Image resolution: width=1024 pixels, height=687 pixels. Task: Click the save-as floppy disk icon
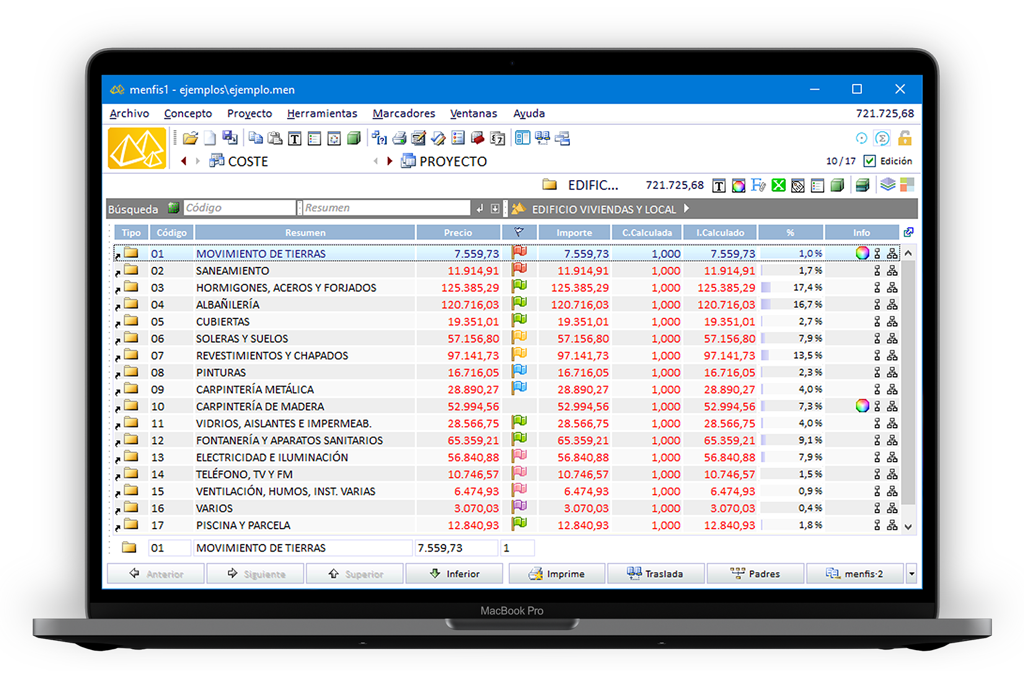click(x=230, y=138)
